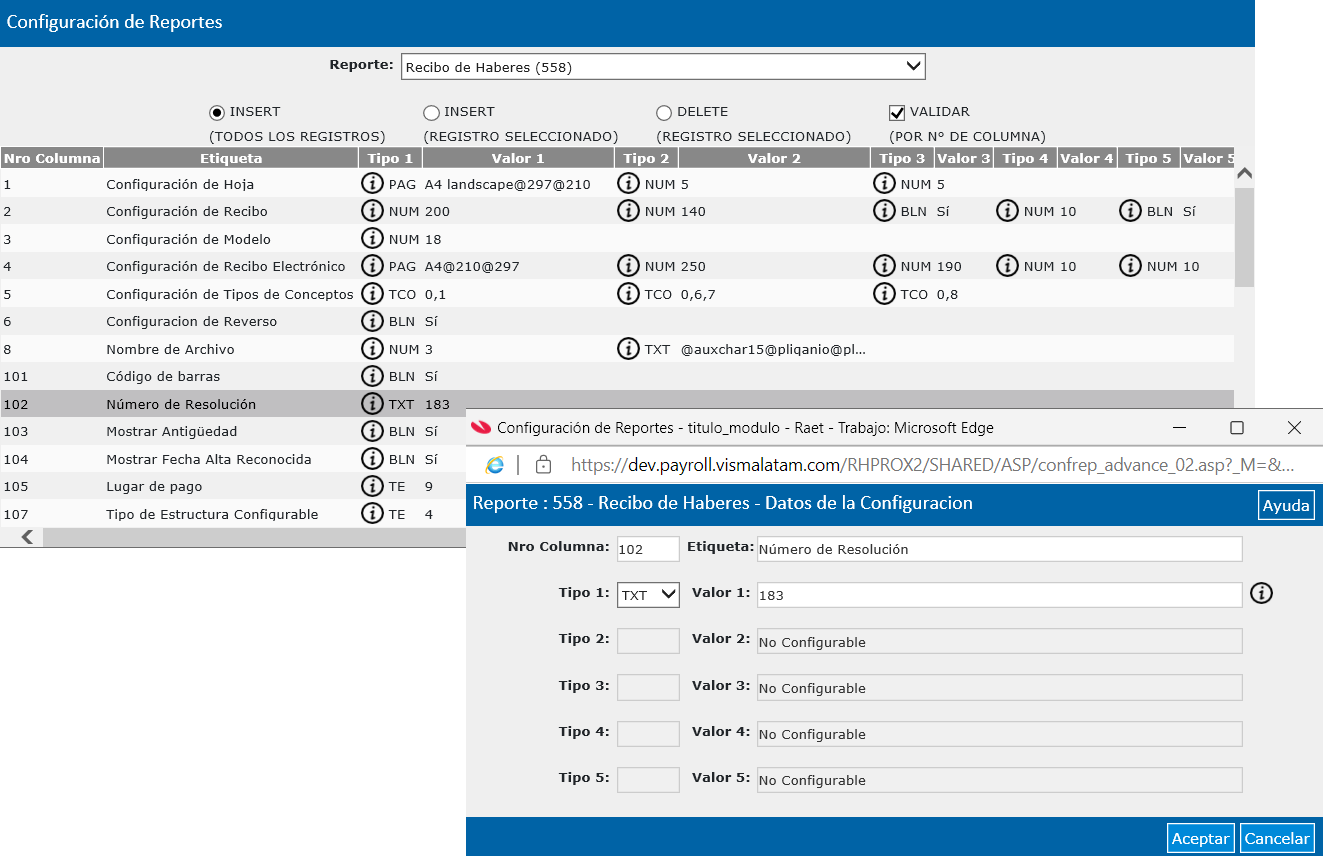Click the Valor 2 column header
The width and height of the screenshot is (1324, 859).
pos(774,158)
